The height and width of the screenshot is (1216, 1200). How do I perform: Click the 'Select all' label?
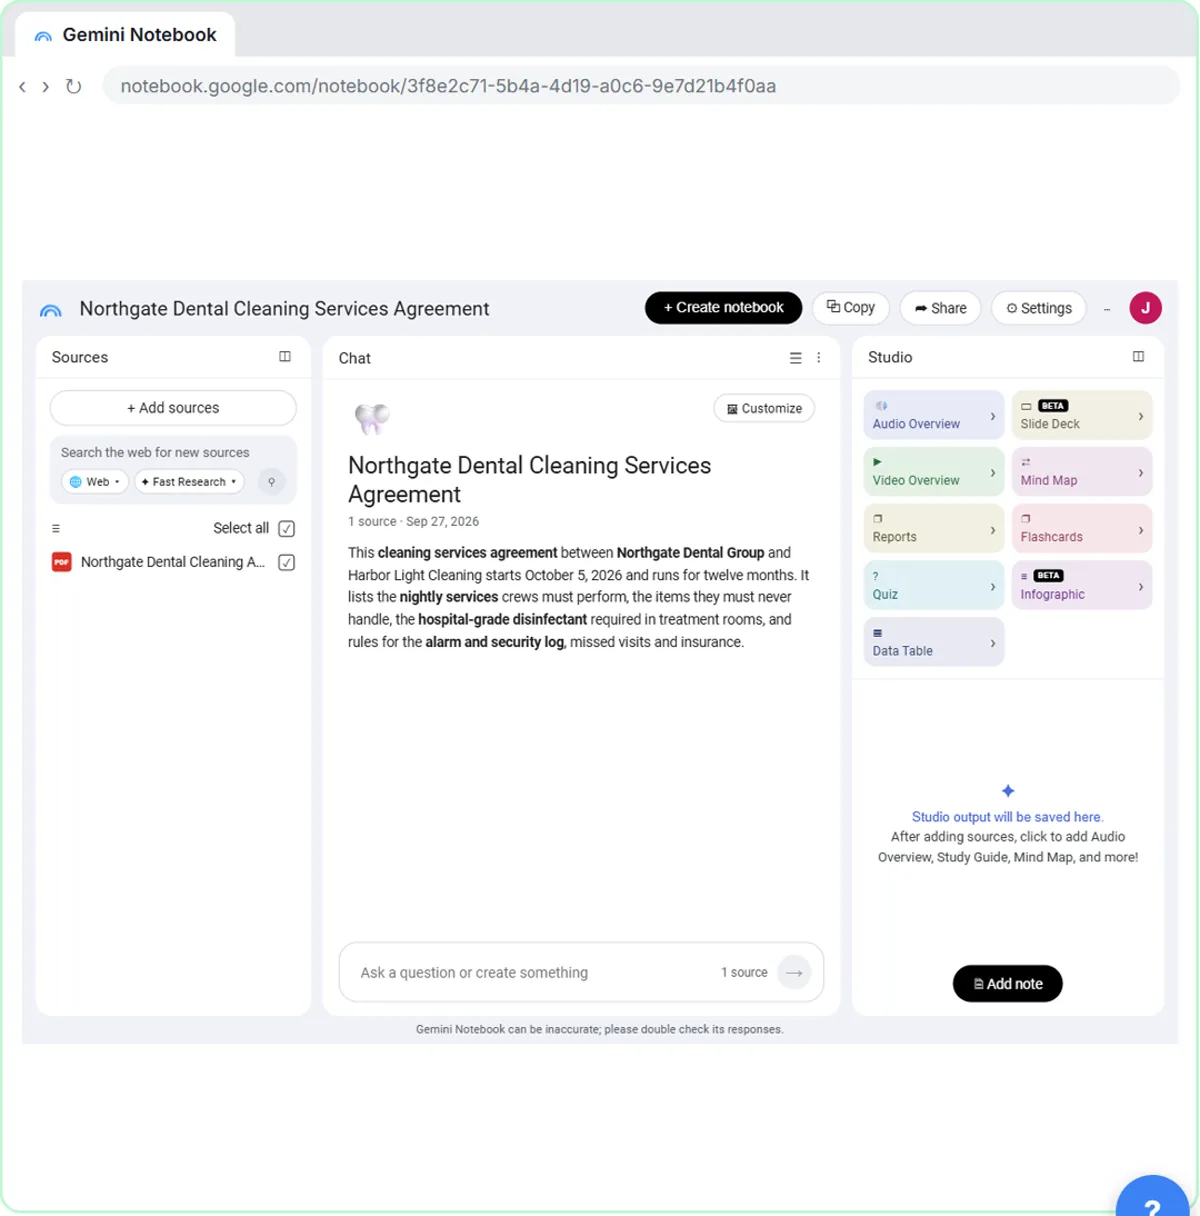click(x=241, y=528)
